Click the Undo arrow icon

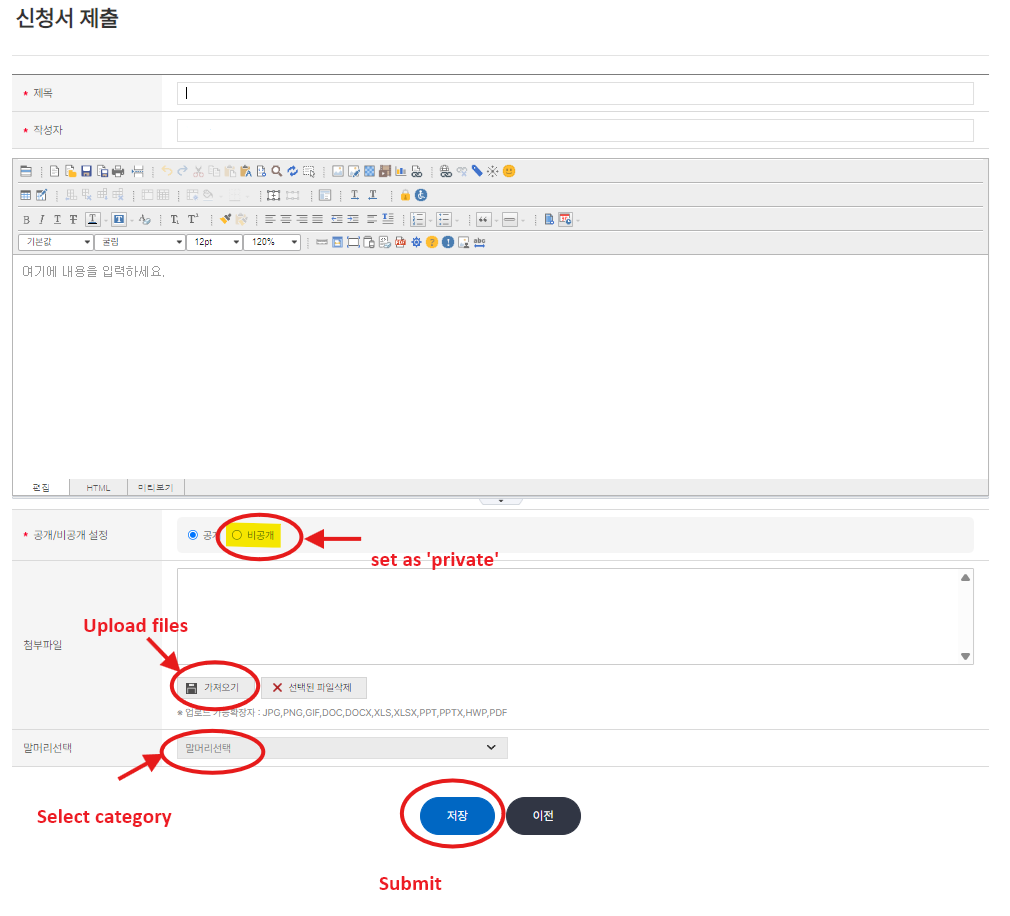coord(166,171)
